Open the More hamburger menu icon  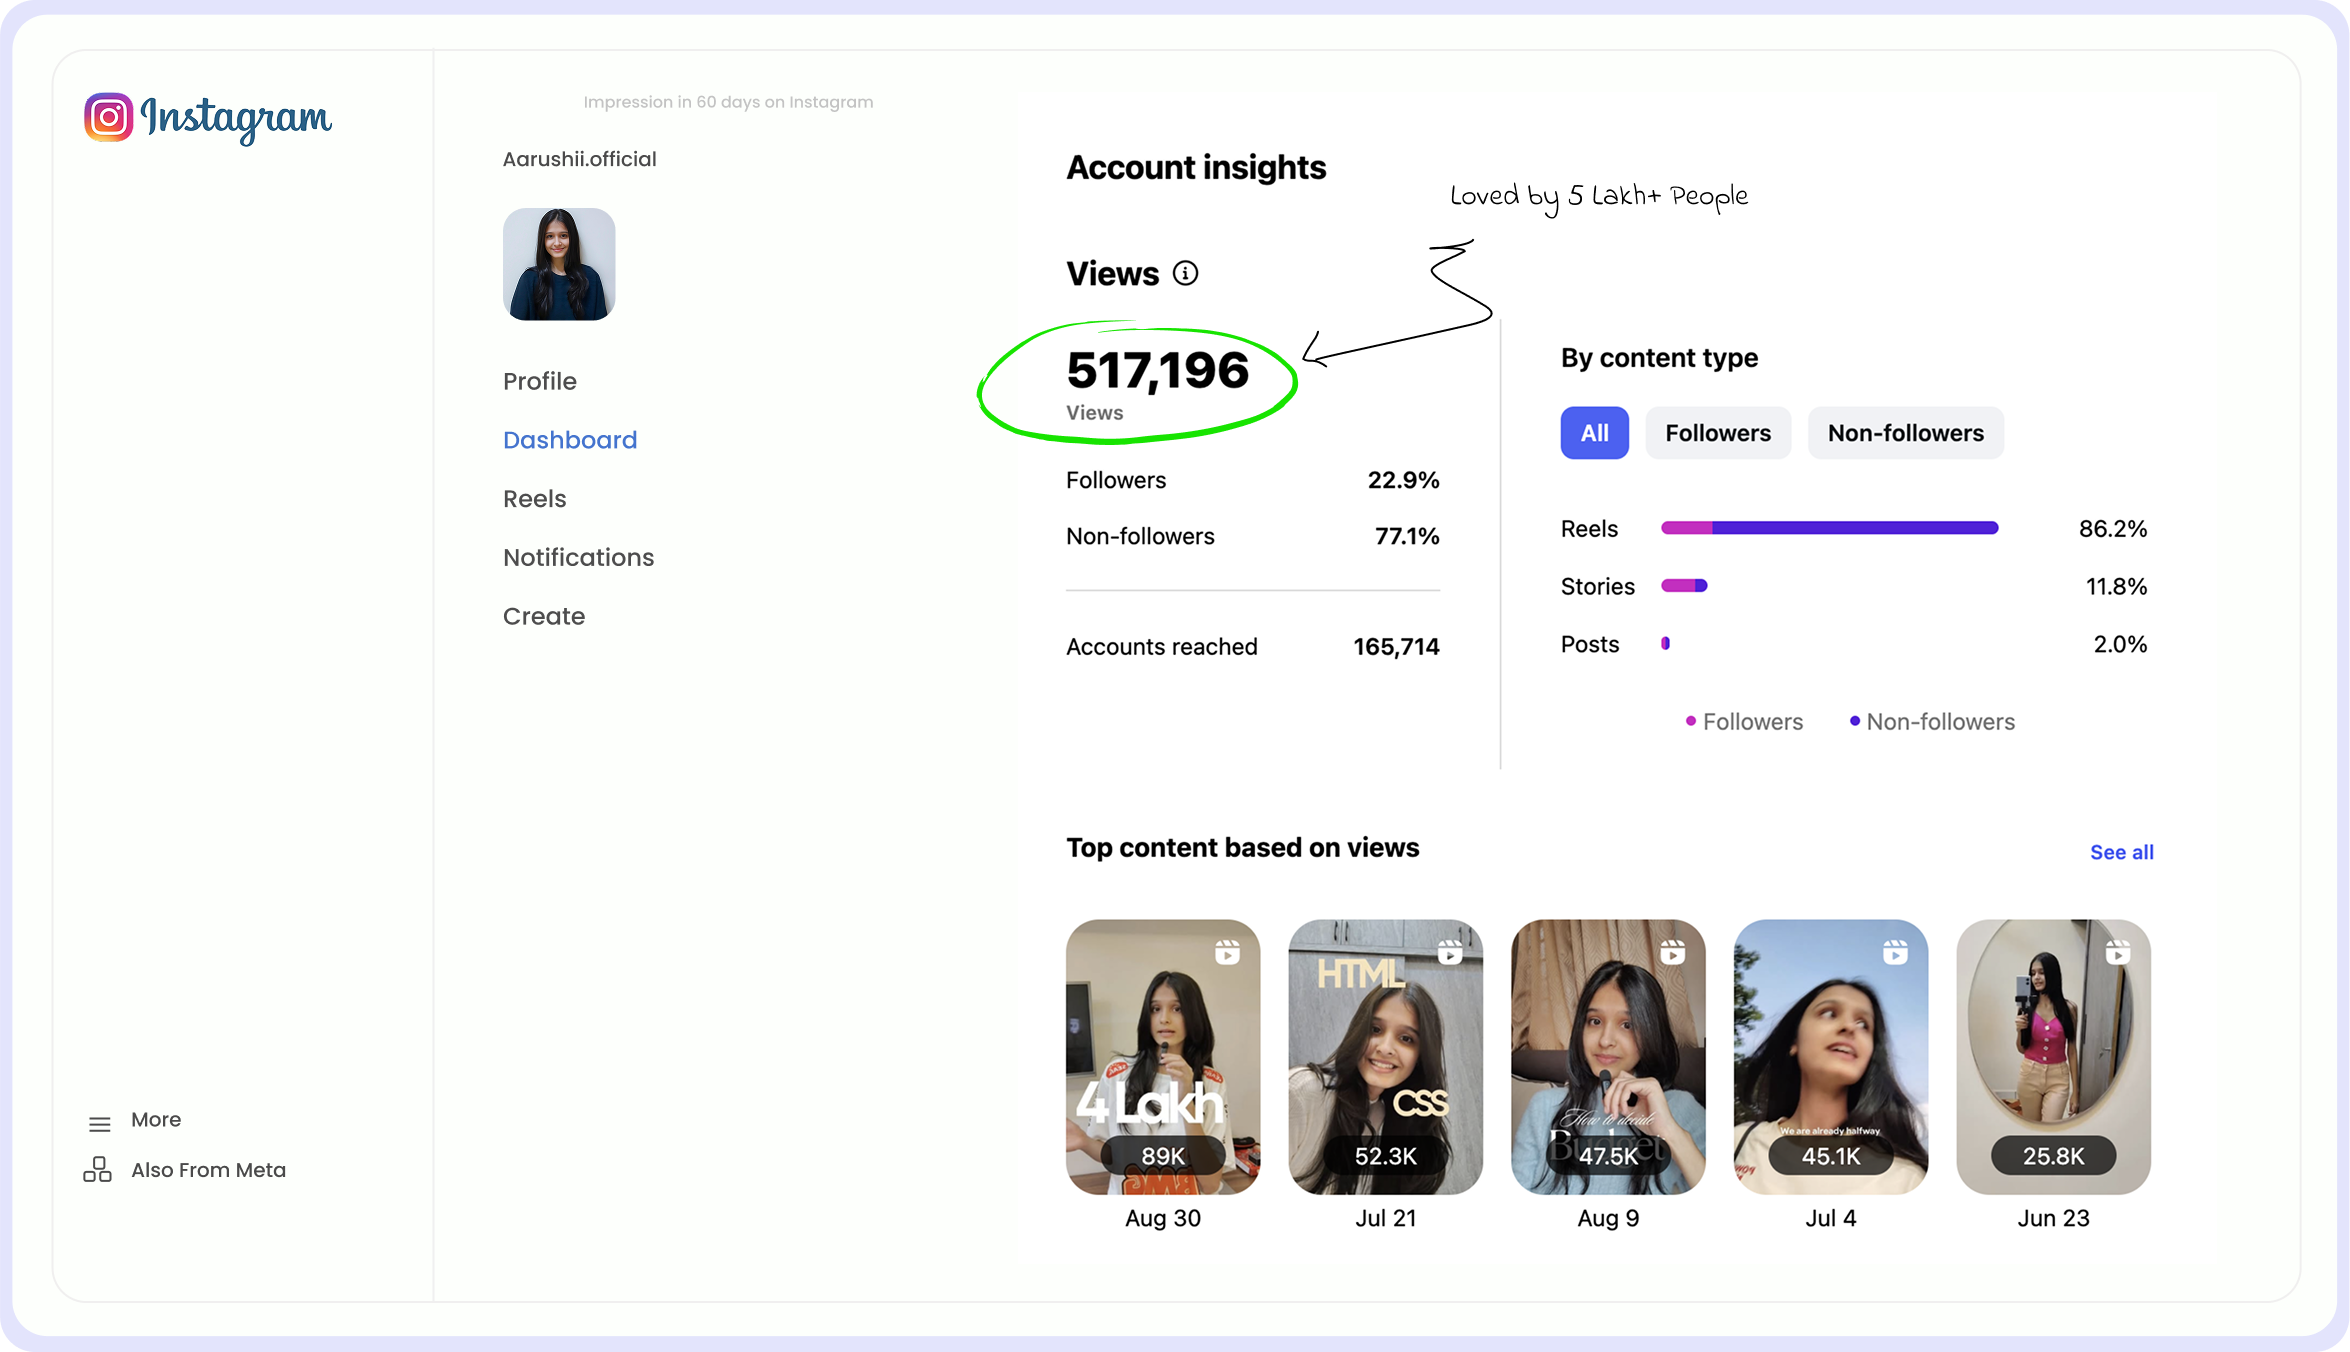(99, 1124)
